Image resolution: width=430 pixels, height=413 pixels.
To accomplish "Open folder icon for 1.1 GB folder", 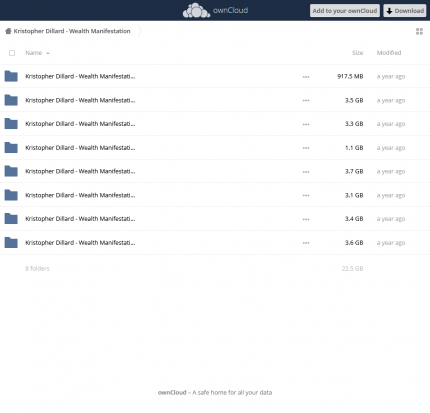I will 11,147.
